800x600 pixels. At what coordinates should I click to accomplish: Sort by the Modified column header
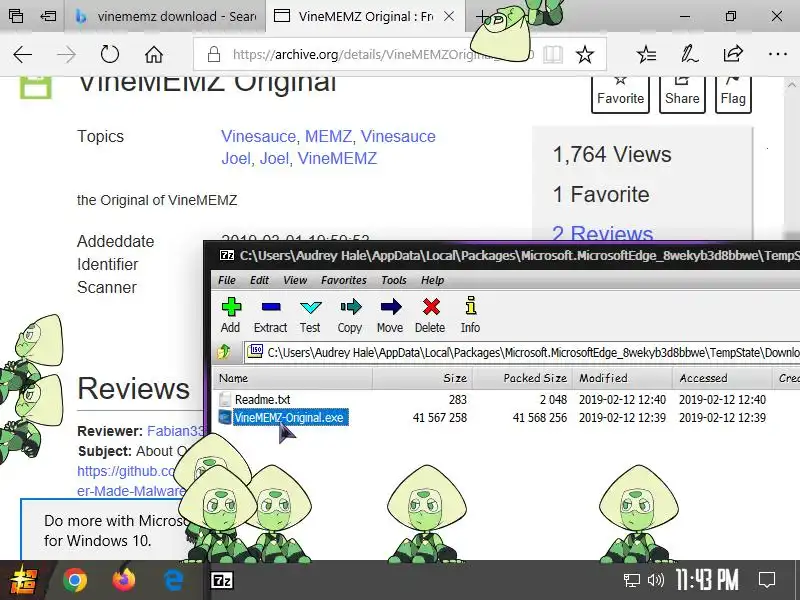[623, 378]
